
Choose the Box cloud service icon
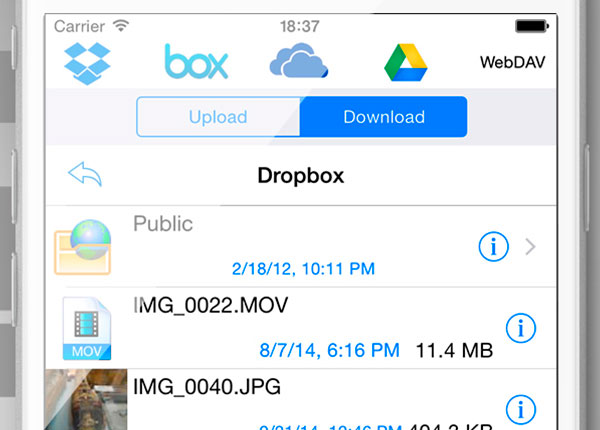pyautogui.click(x=196, y=62)
